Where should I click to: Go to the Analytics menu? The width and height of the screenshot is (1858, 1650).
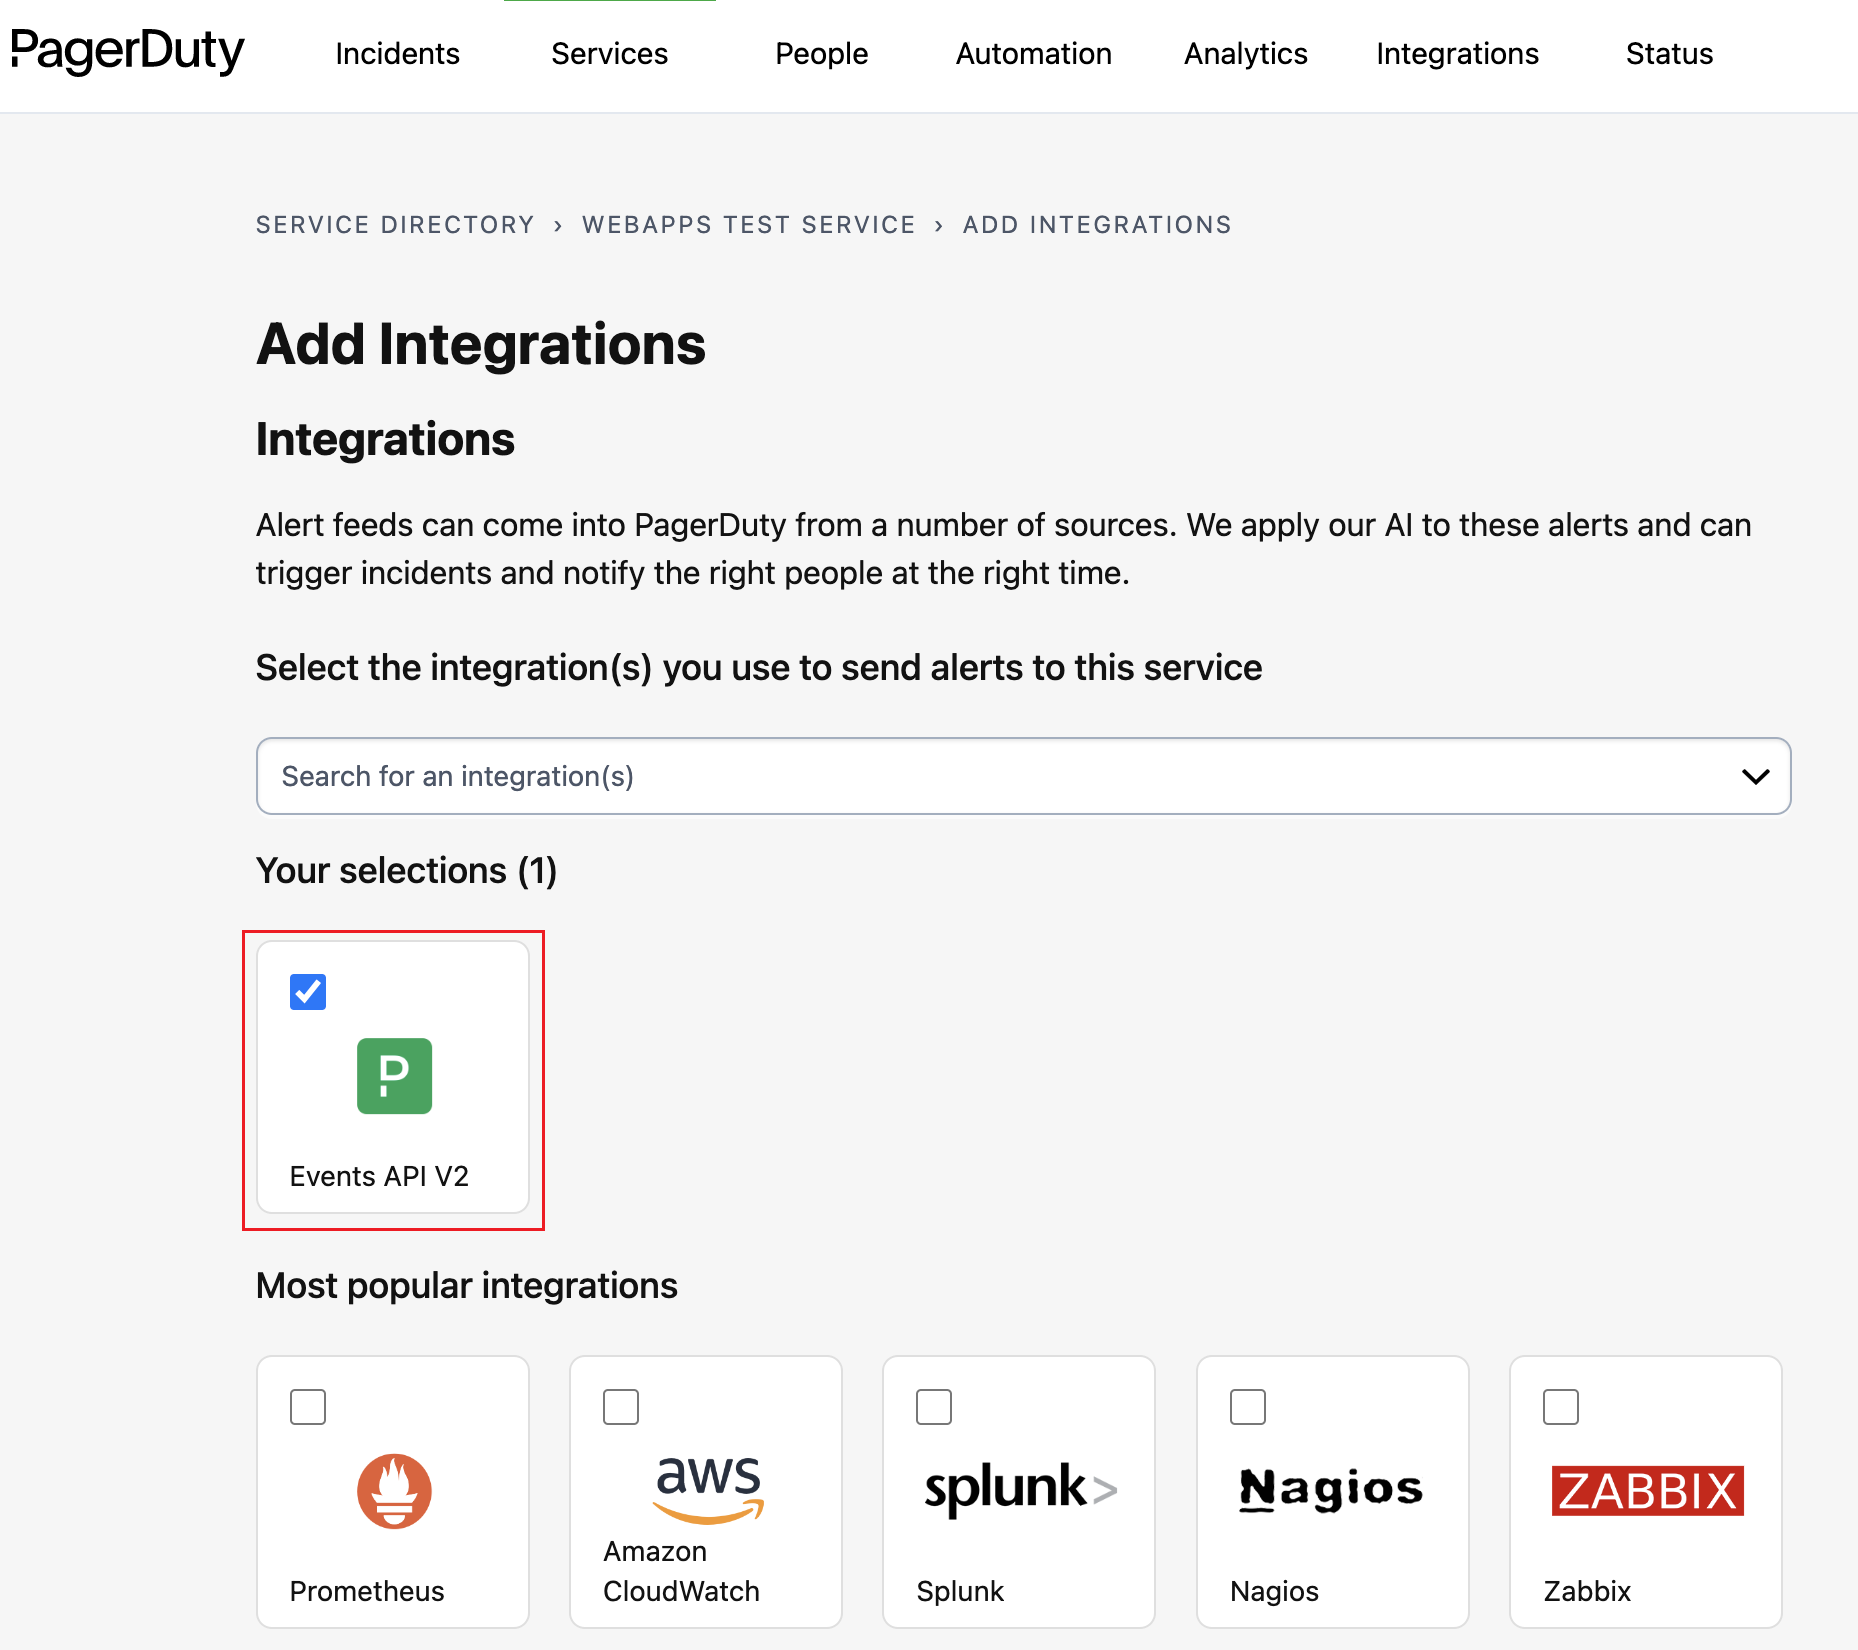point(1245,54)
